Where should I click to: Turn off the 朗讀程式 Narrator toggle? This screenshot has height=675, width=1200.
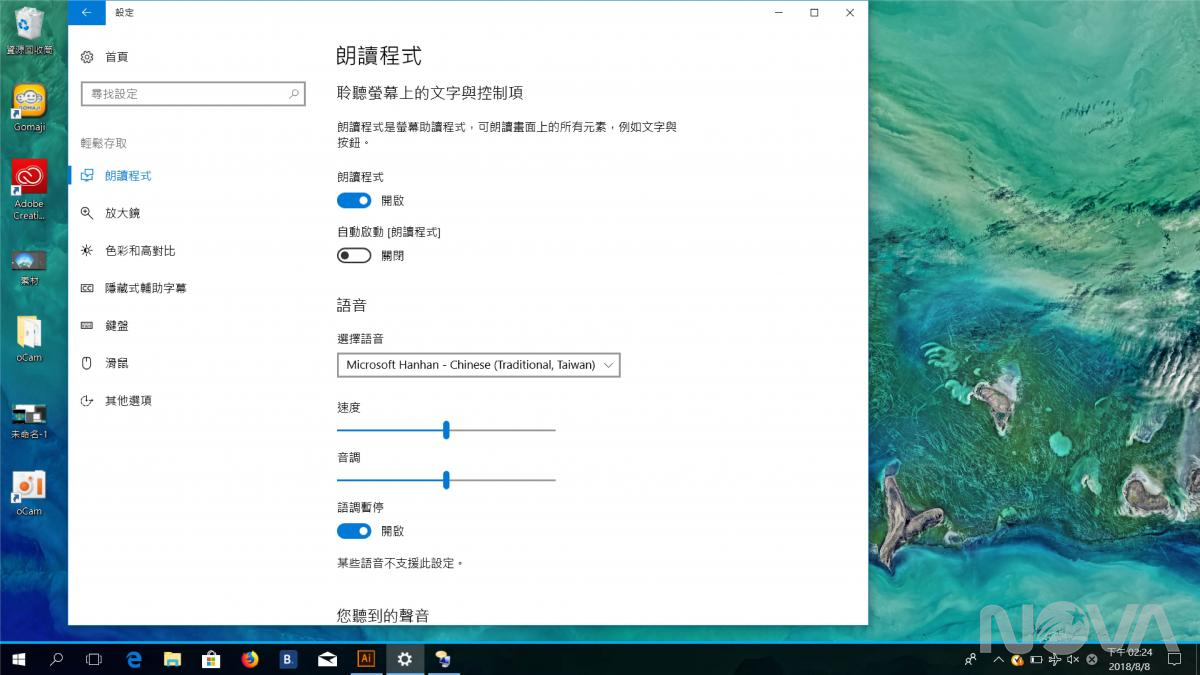coord(354,200)
